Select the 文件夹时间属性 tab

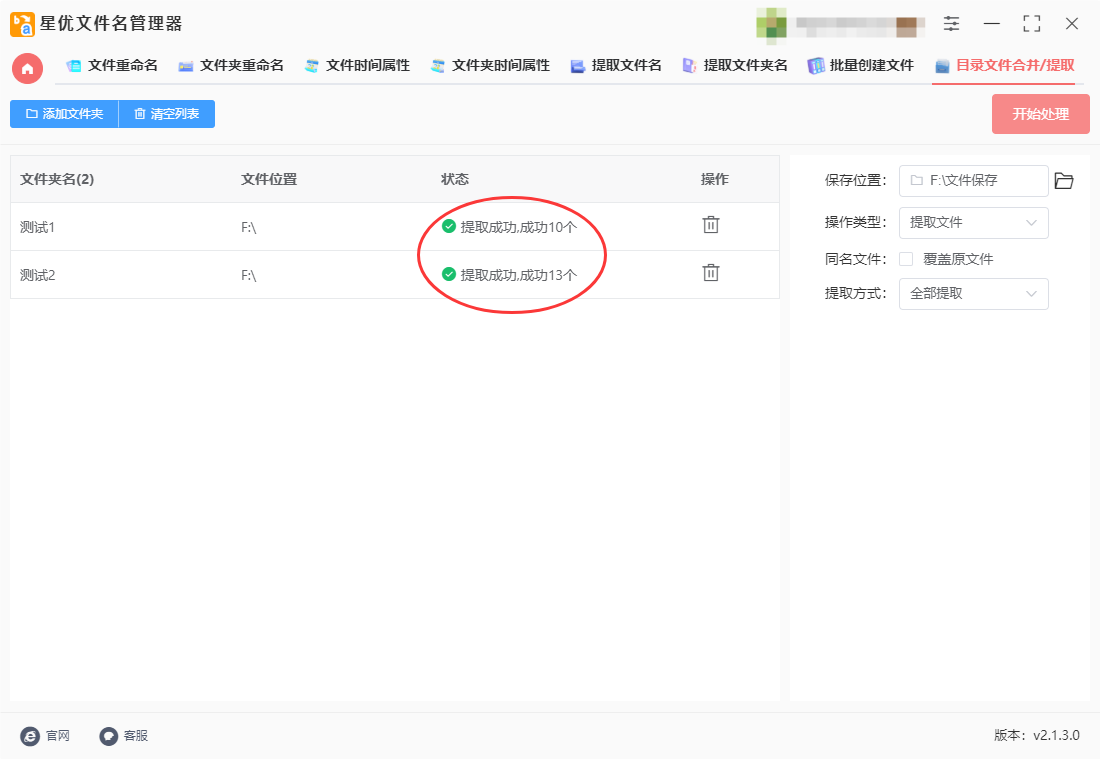(490, 66)
